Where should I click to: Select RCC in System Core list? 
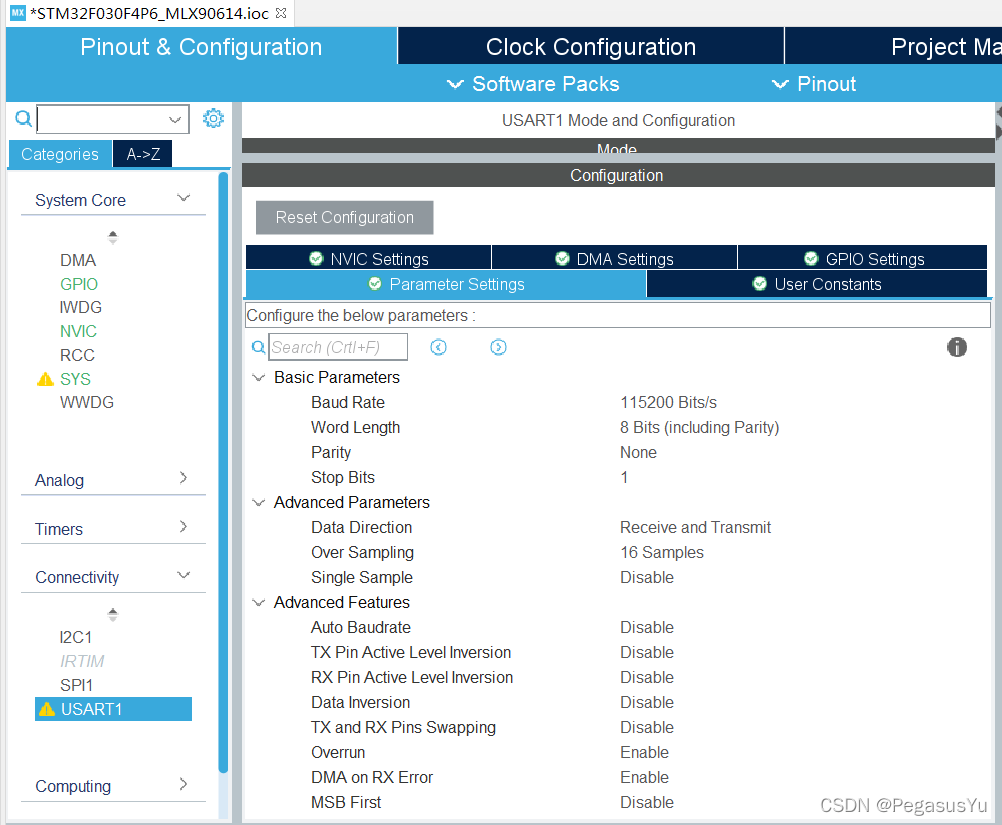point(77,355)
